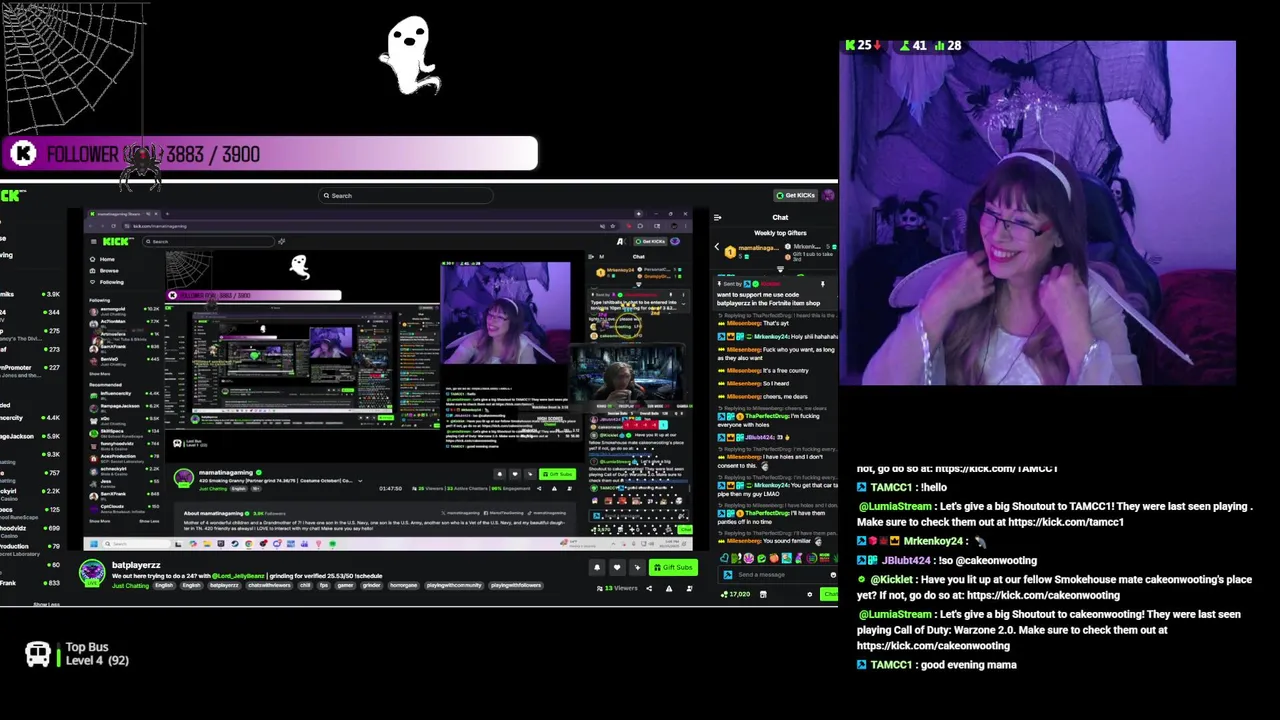Screen dimensions: 1280x720
Task: Click the main Kick search field
Action: (406, 195)
